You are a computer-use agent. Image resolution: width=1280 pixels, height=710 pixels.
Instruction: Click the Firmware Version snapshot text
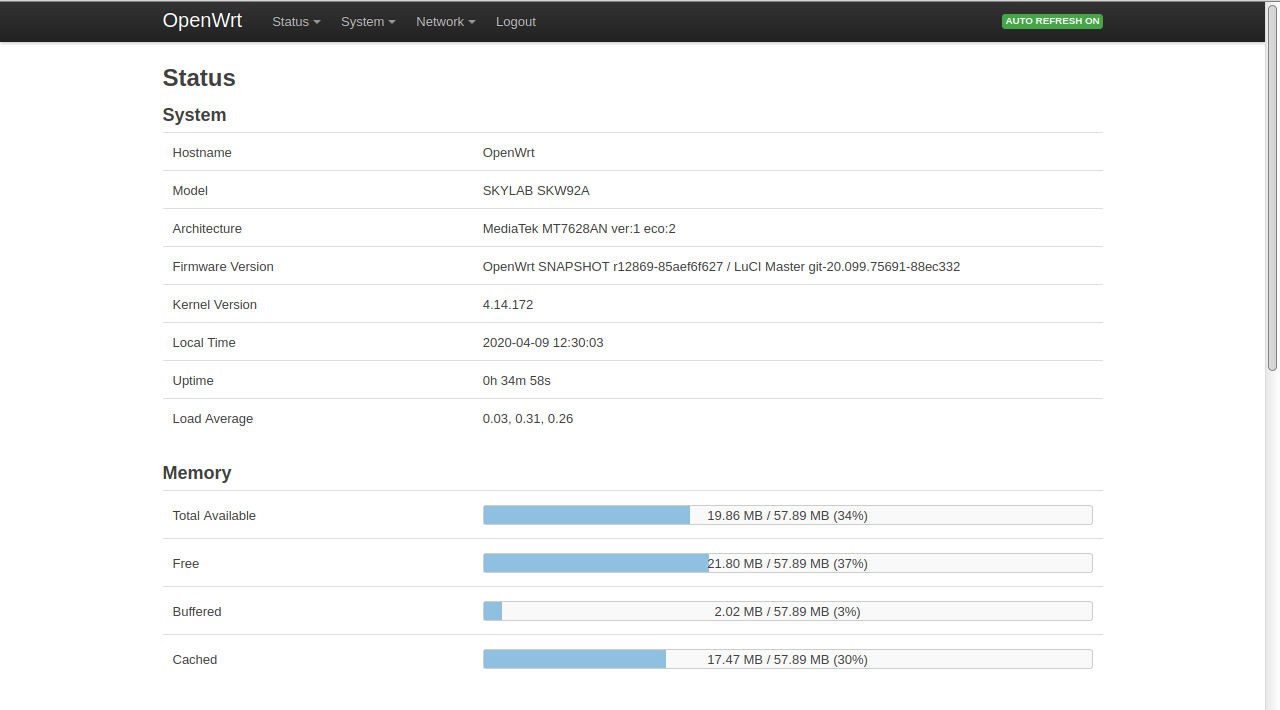720,267
